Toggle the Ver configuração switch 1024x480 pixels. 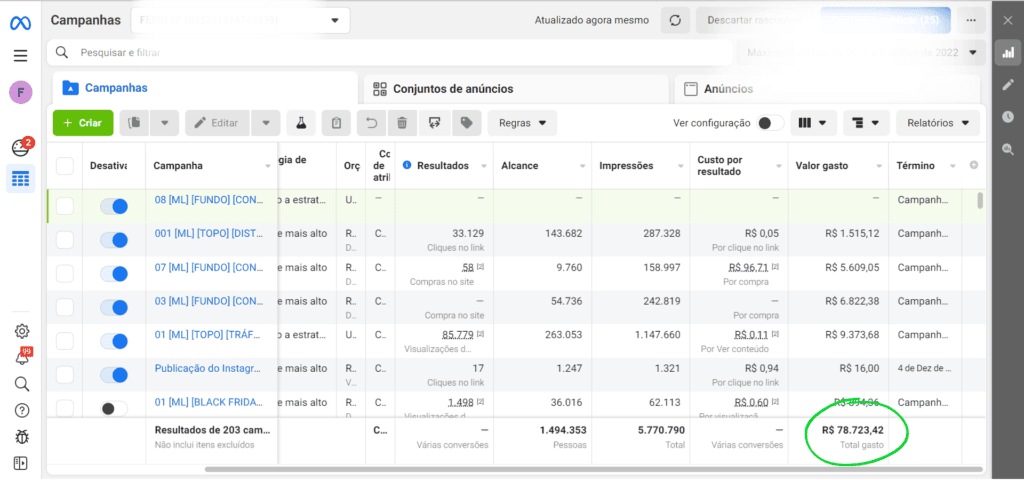[769, 123]
